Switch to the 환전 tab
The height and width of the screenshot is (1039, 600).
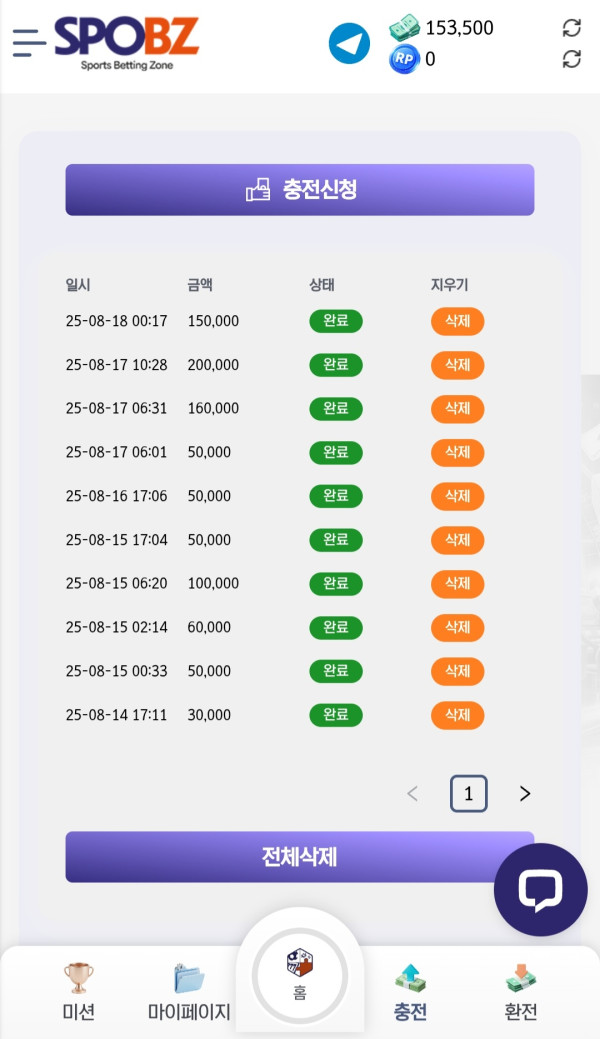[520, 992]
